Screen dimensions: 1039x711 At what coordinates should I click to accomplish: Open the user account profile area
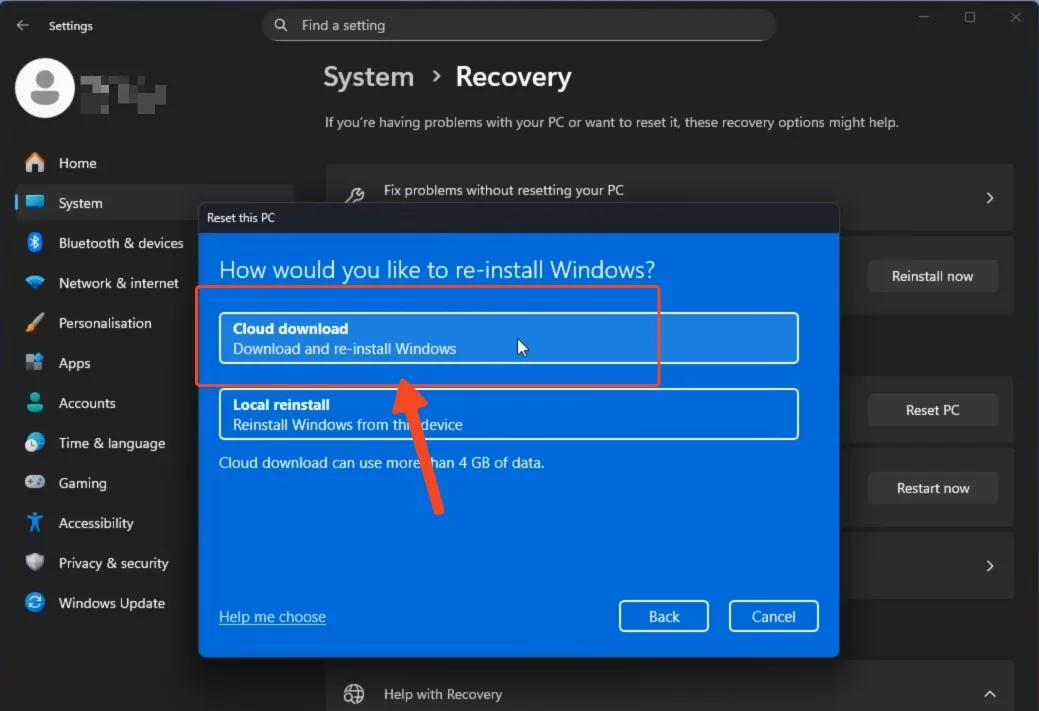click(45, 88)
